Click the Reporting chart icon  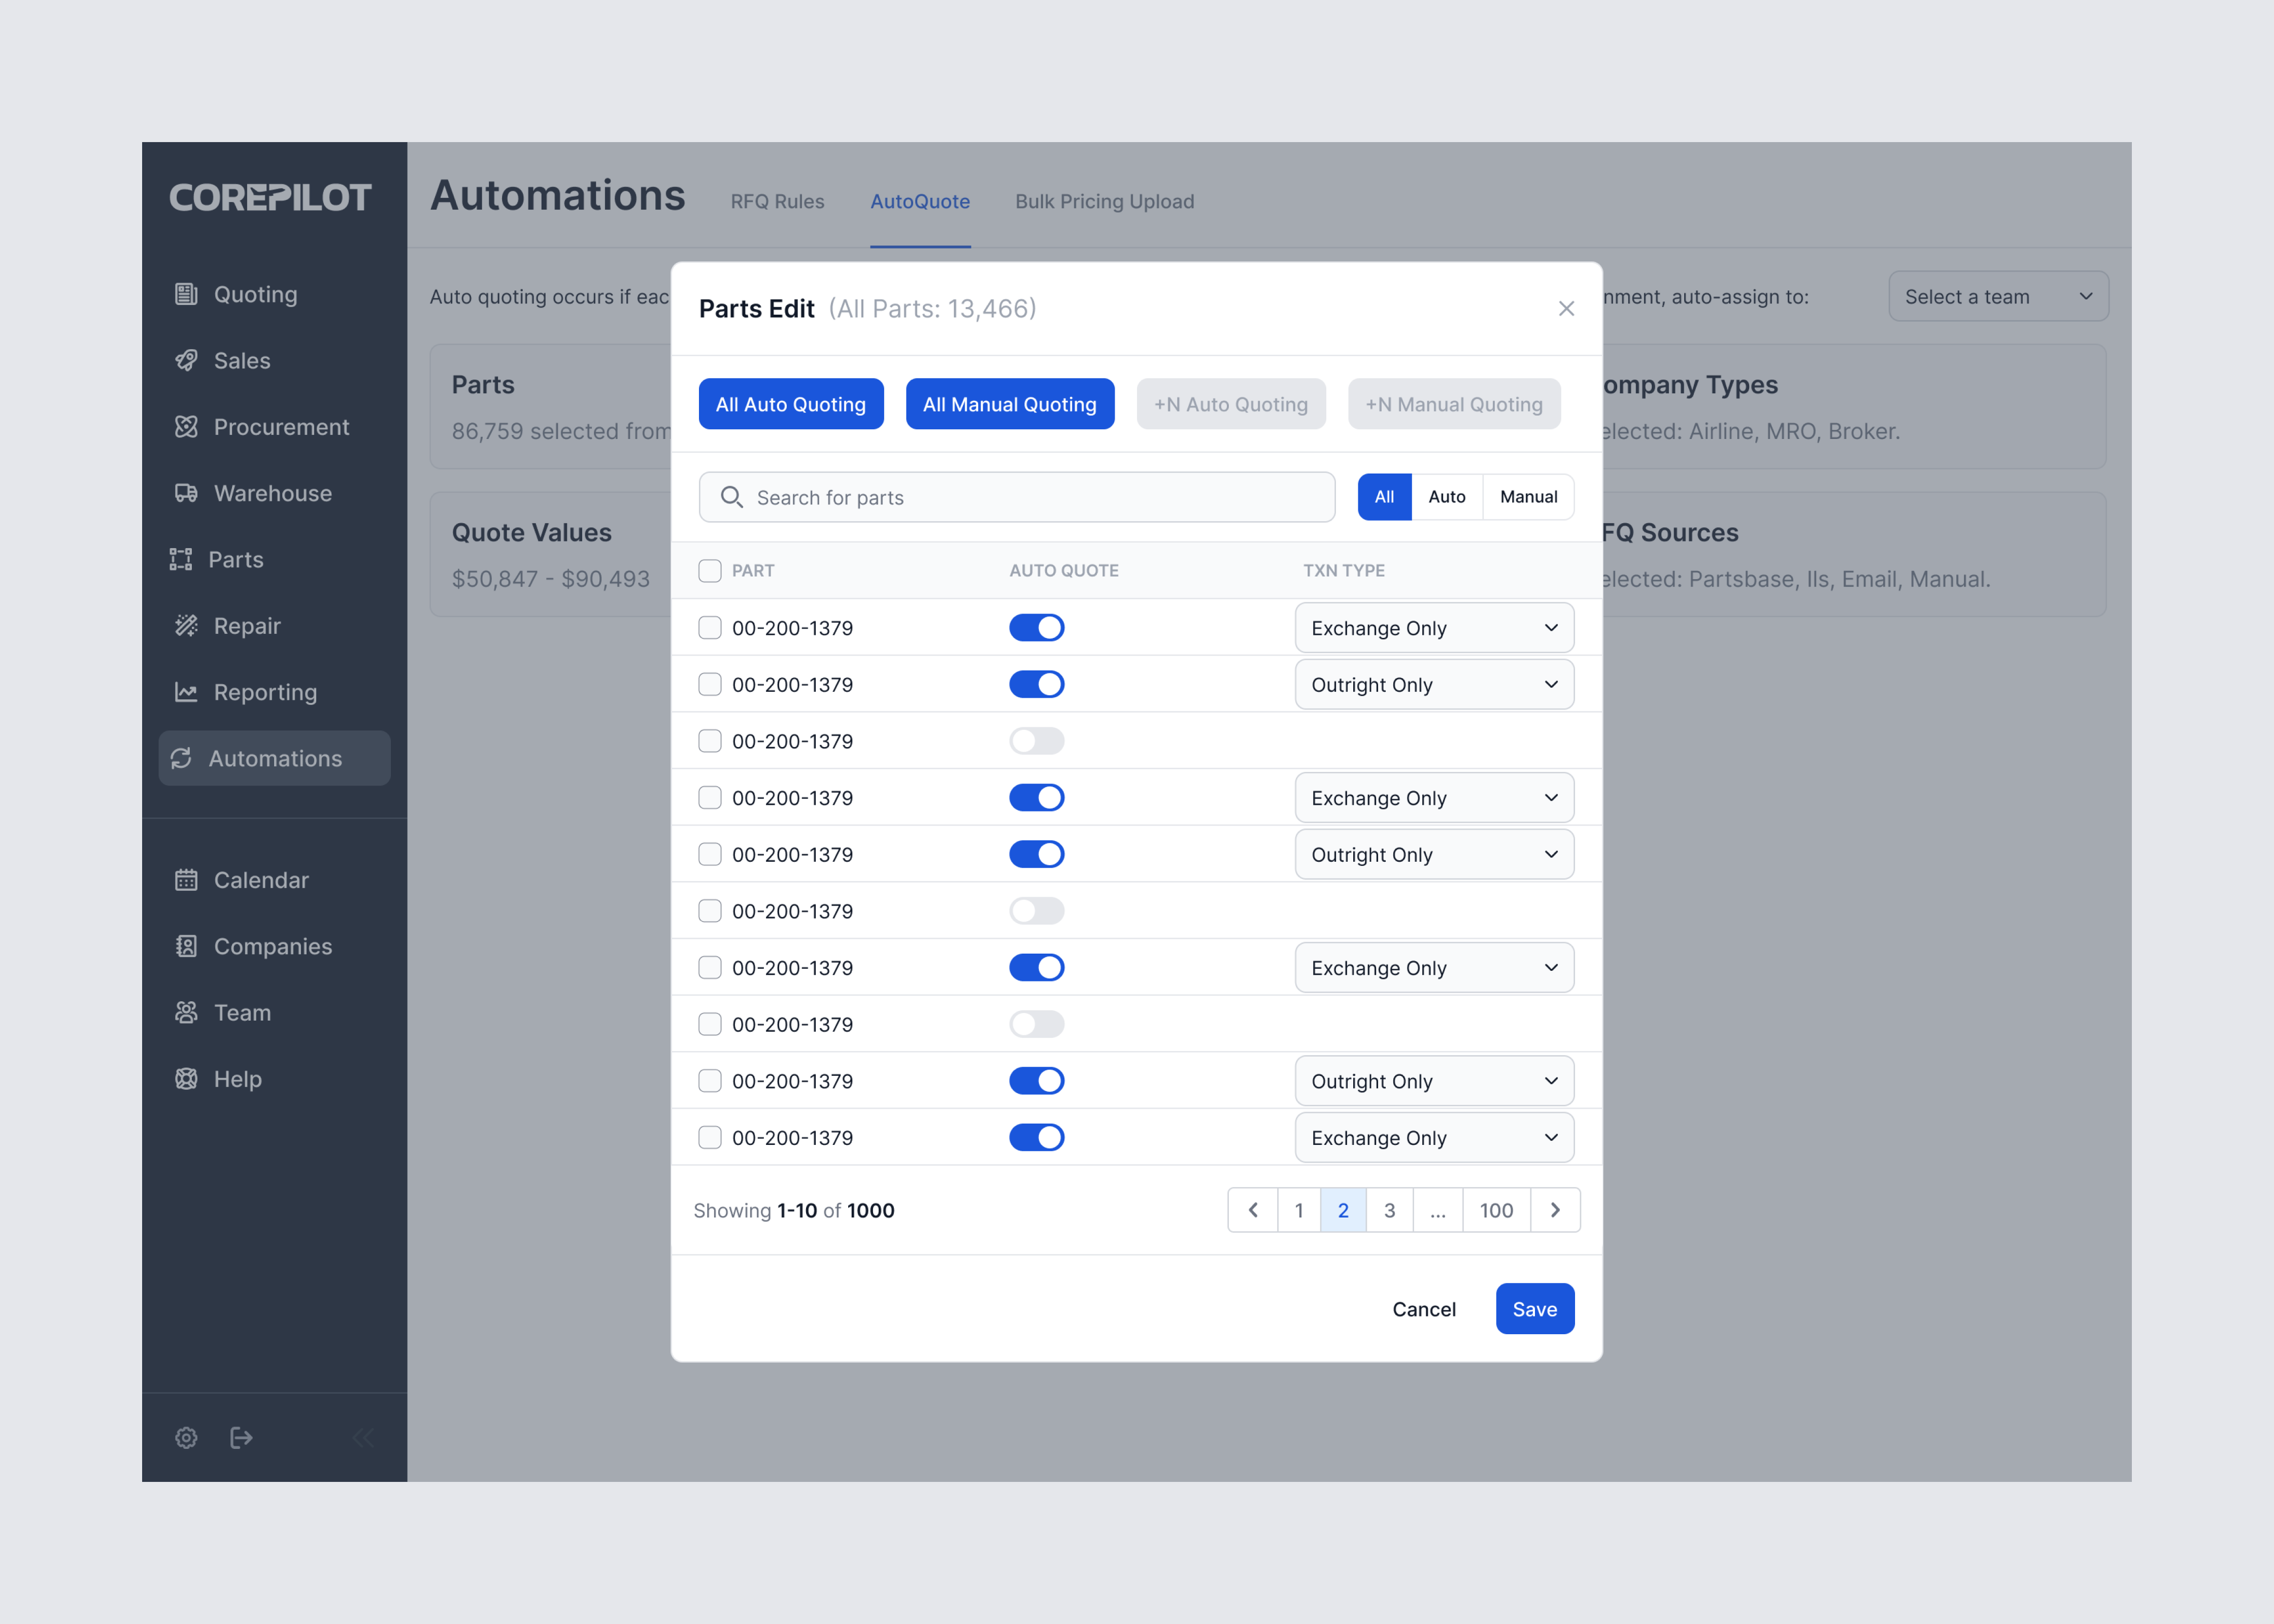coord(186,692)
